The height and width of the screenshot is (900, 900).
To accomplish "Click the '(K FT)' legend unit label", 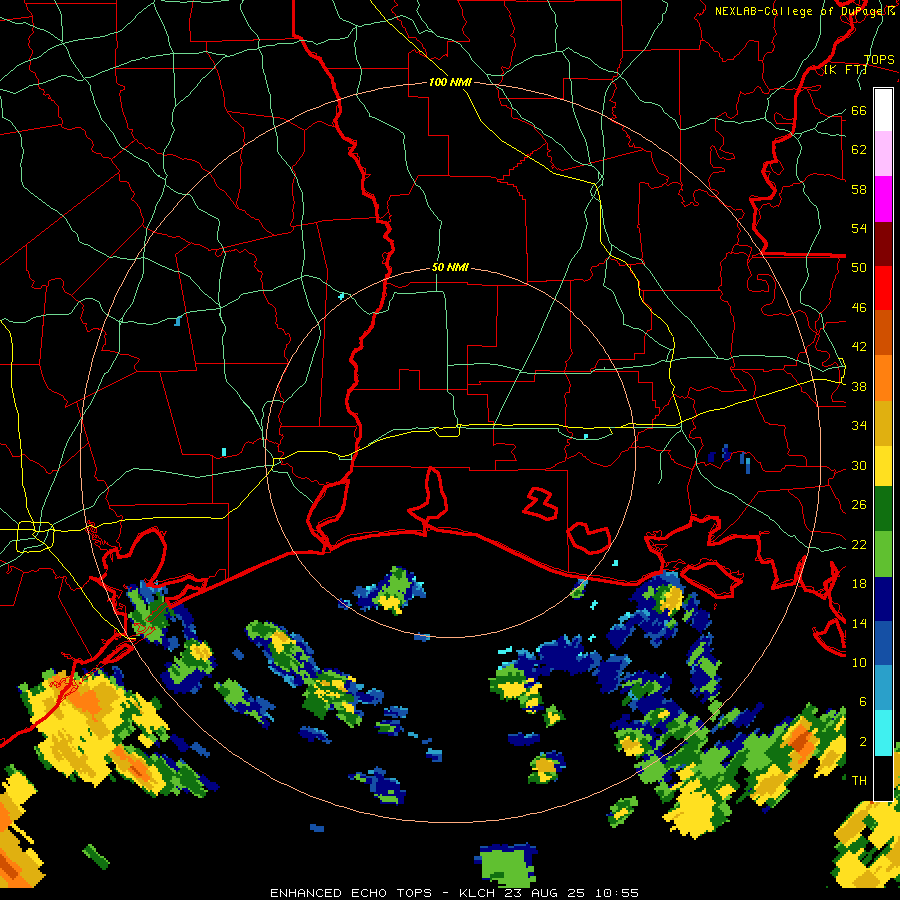I will coord(845,69).
